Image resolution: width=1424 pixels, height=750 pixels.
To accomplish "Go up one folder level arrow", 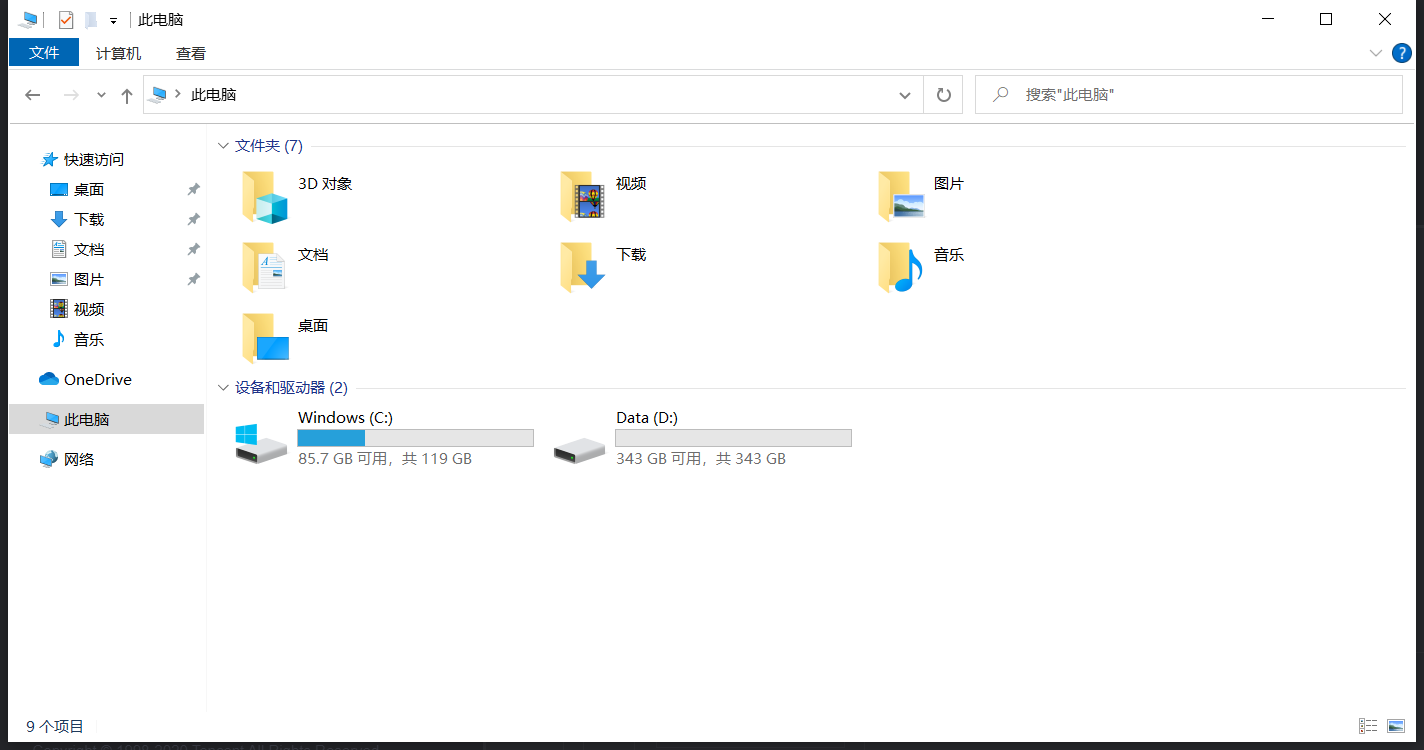I will click(x=126, y=95).
